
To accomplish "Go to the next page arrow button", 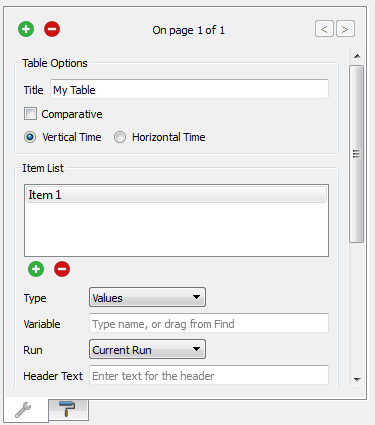I will pyautogui.click(x=345, y=29).
